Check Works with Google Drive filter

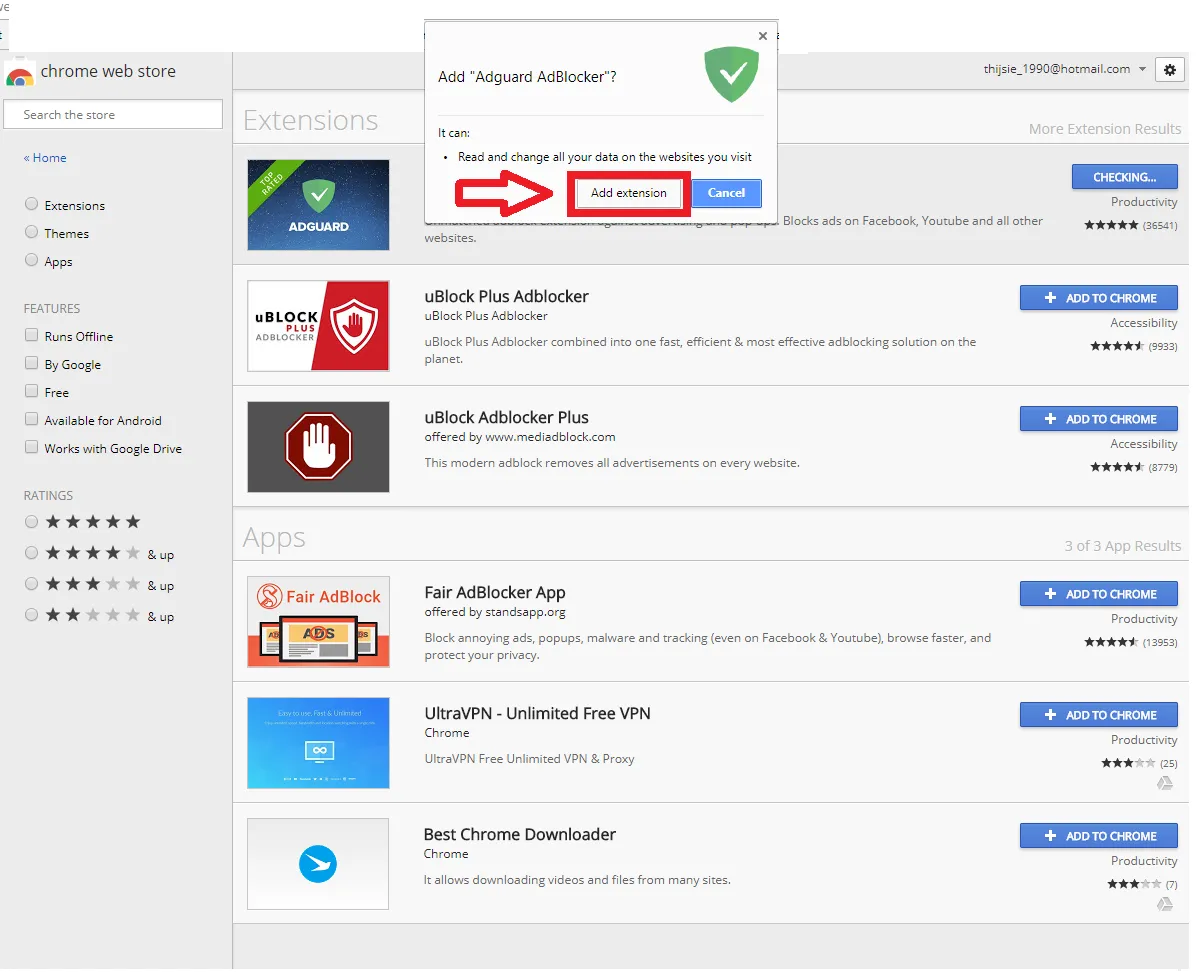click(31, 448)
